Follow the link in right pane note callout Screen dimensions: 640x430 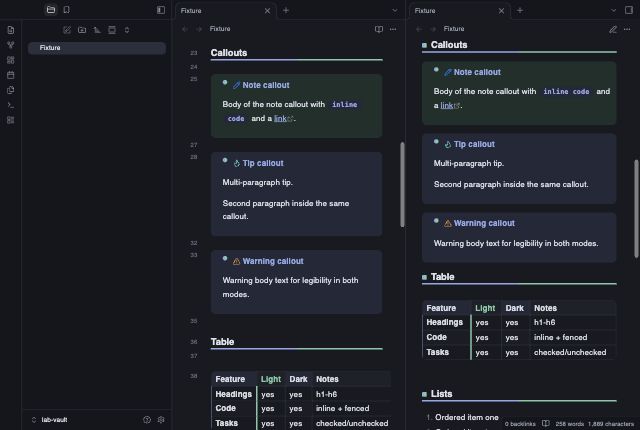click(447, 105)
